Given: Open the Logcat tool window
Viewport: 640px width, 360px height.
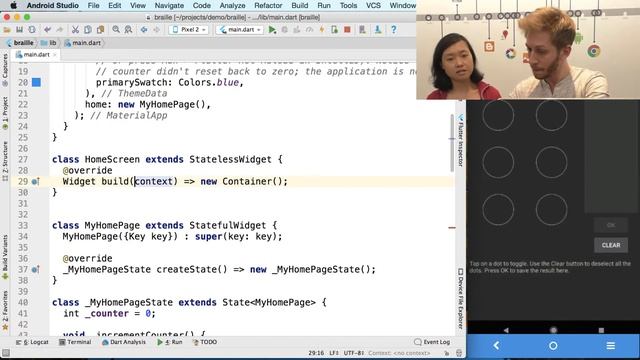Looking at the screenshot, I should pyautogui.click(x=32, y=342).
